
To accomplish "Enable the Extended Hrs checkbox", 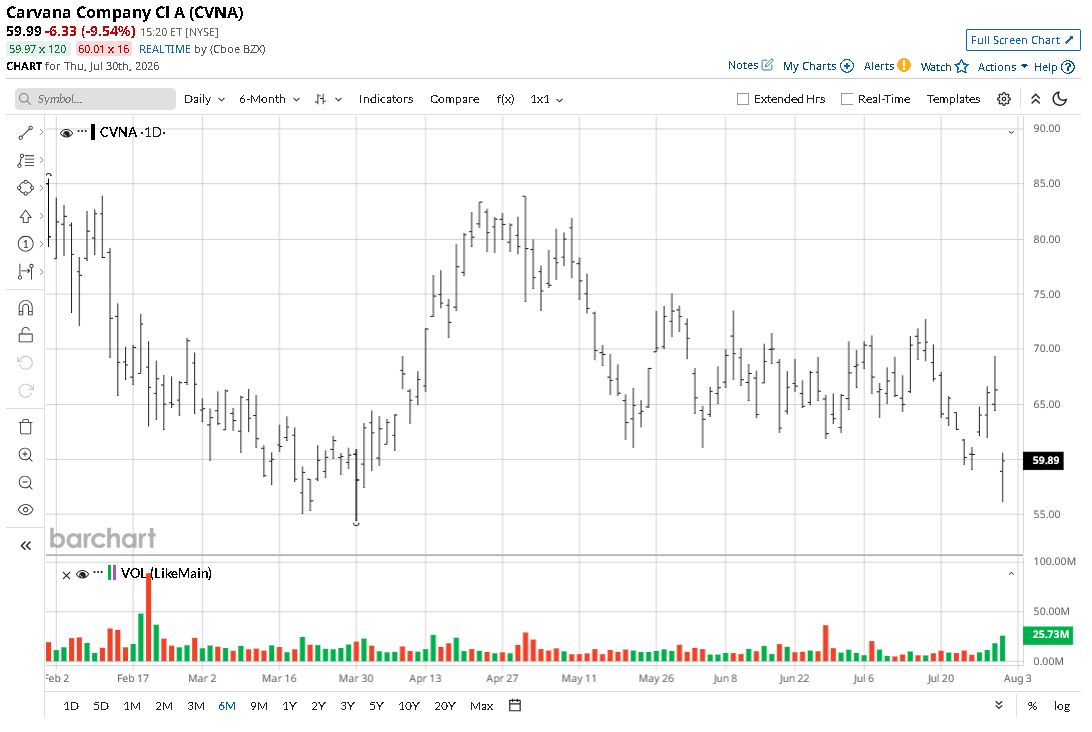I will point(743,99).
